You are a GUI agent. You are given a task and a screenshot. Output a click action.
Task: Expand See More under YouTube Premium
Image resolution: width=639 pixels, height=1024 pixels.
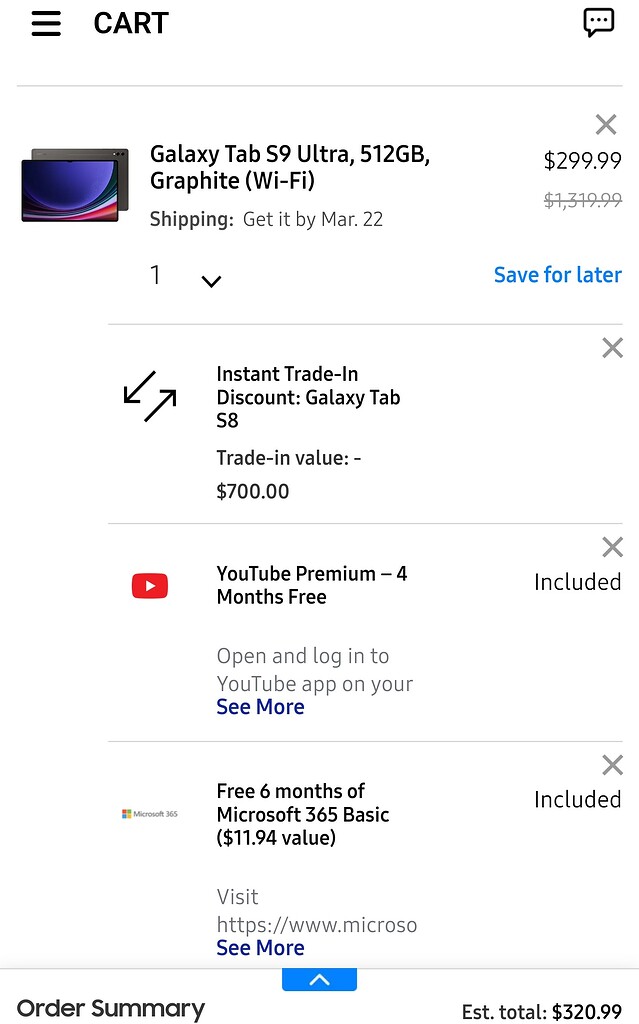(260, 706)
